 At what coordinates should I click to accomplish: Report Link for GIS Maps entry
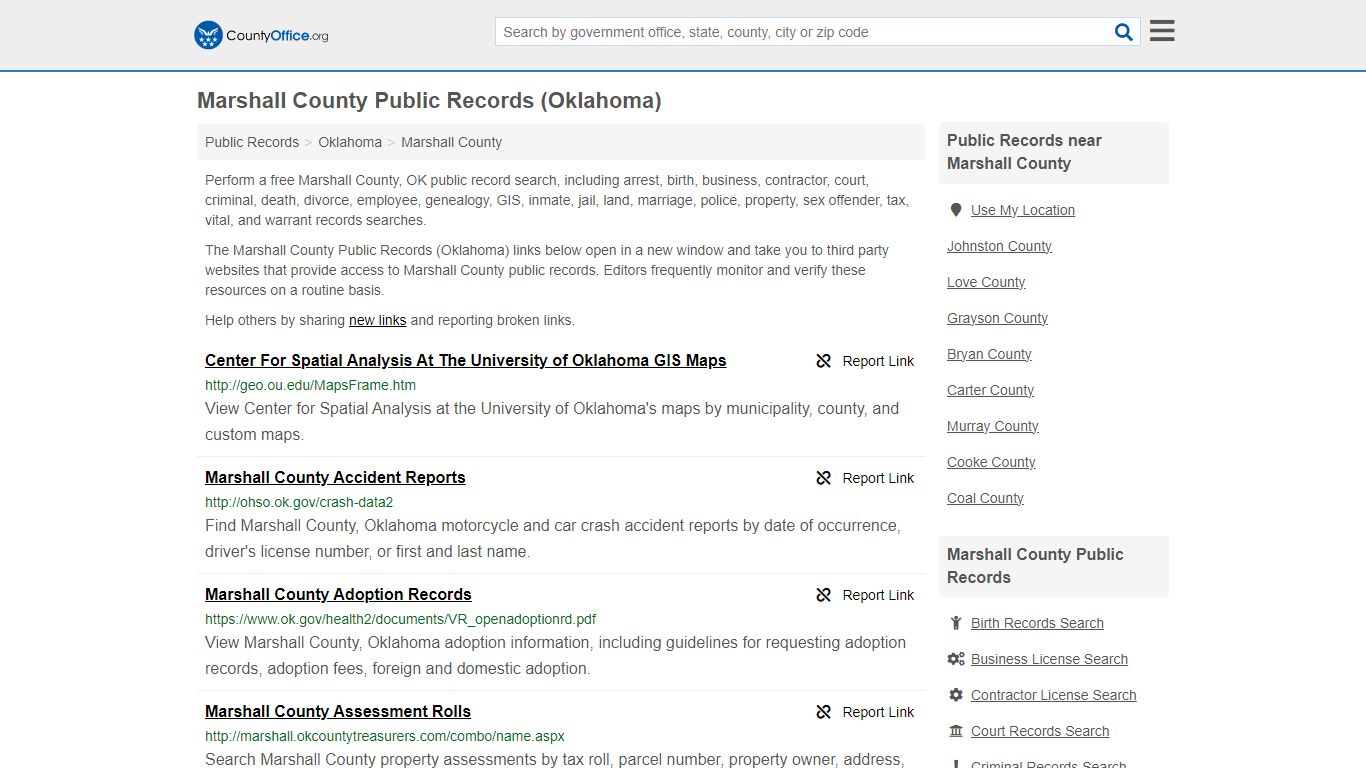pos(878,361)
